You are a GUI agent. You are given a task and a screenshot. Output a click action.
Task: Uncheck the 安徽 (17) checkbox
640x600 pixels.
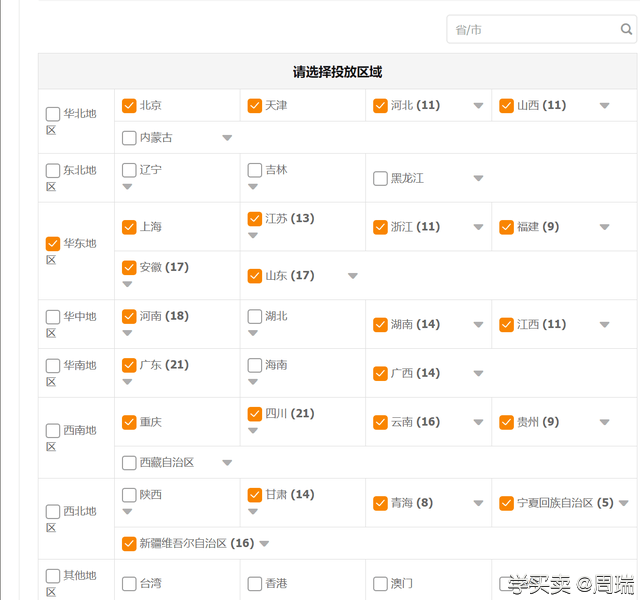point(129,267)
